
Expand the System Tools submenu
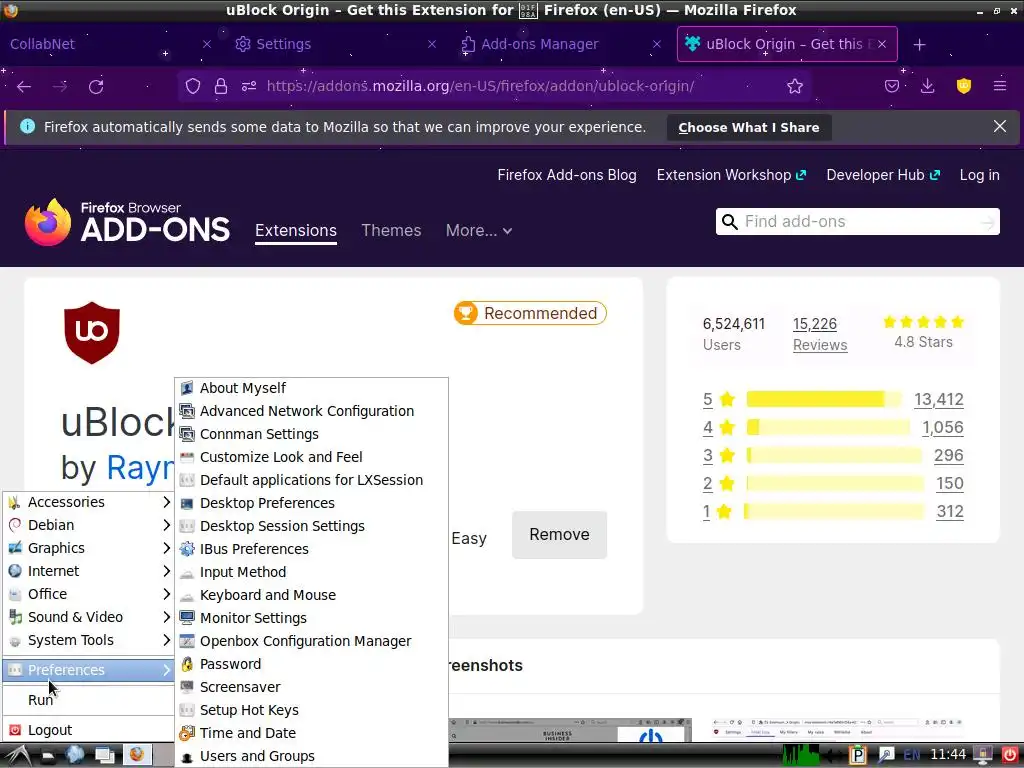pyautogui.click(x=88, y=640)
